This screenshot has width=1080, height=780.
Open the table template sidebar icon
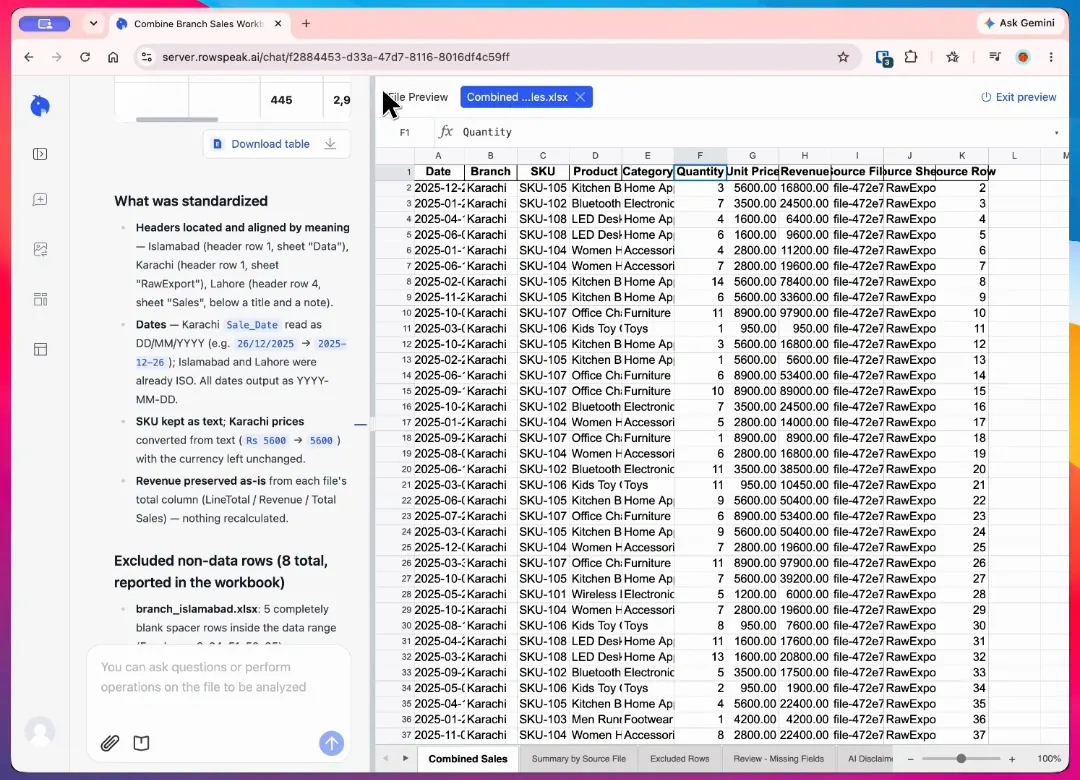tap(40, 349)
